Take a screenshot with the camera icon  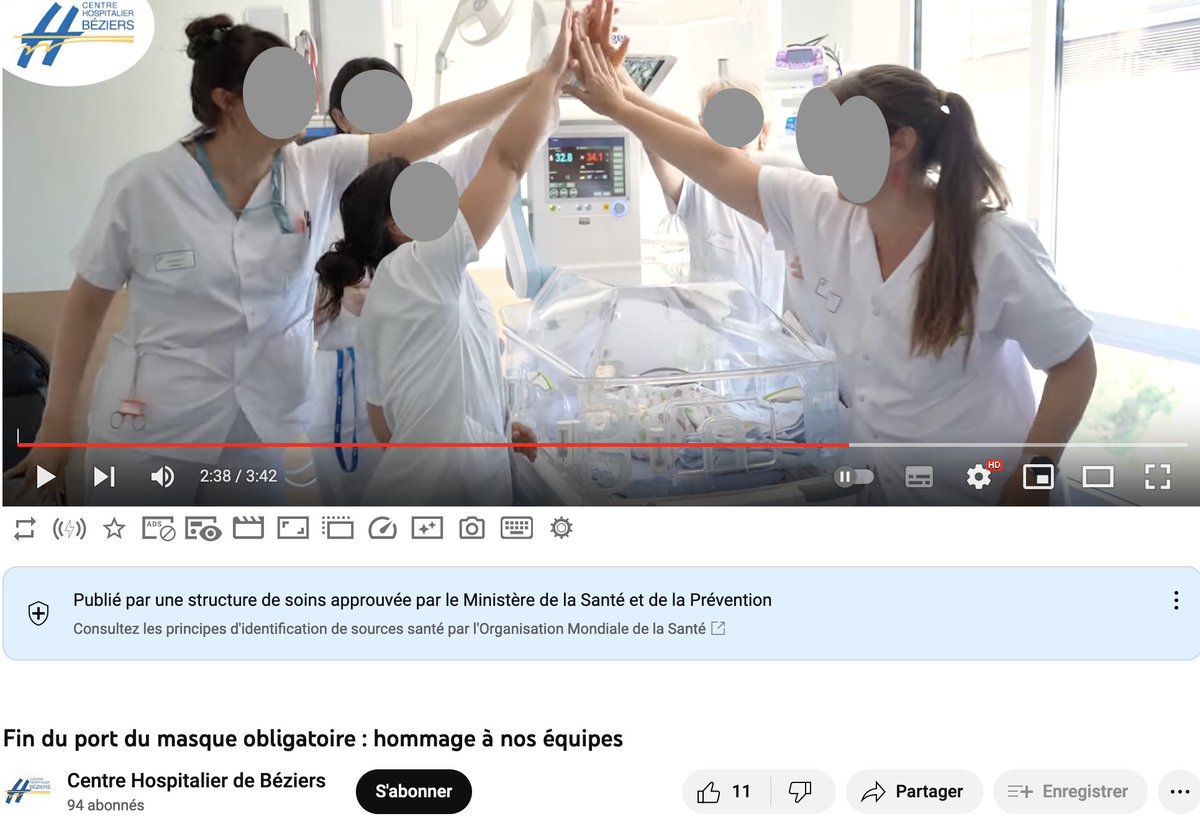pyautogui.click(x=472, y=528)
